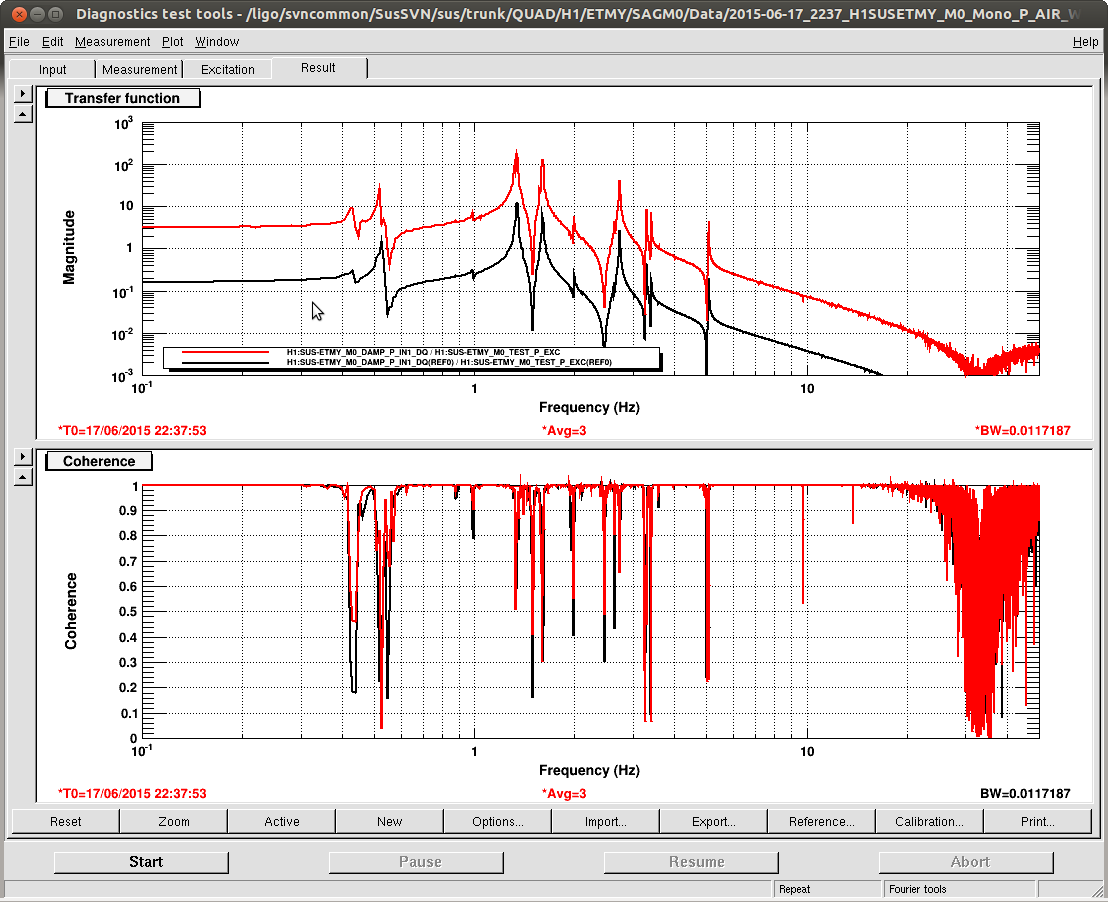Click the Transfer function title box
The height and width of the screenshot is (902, 1108).
point(123,98)
